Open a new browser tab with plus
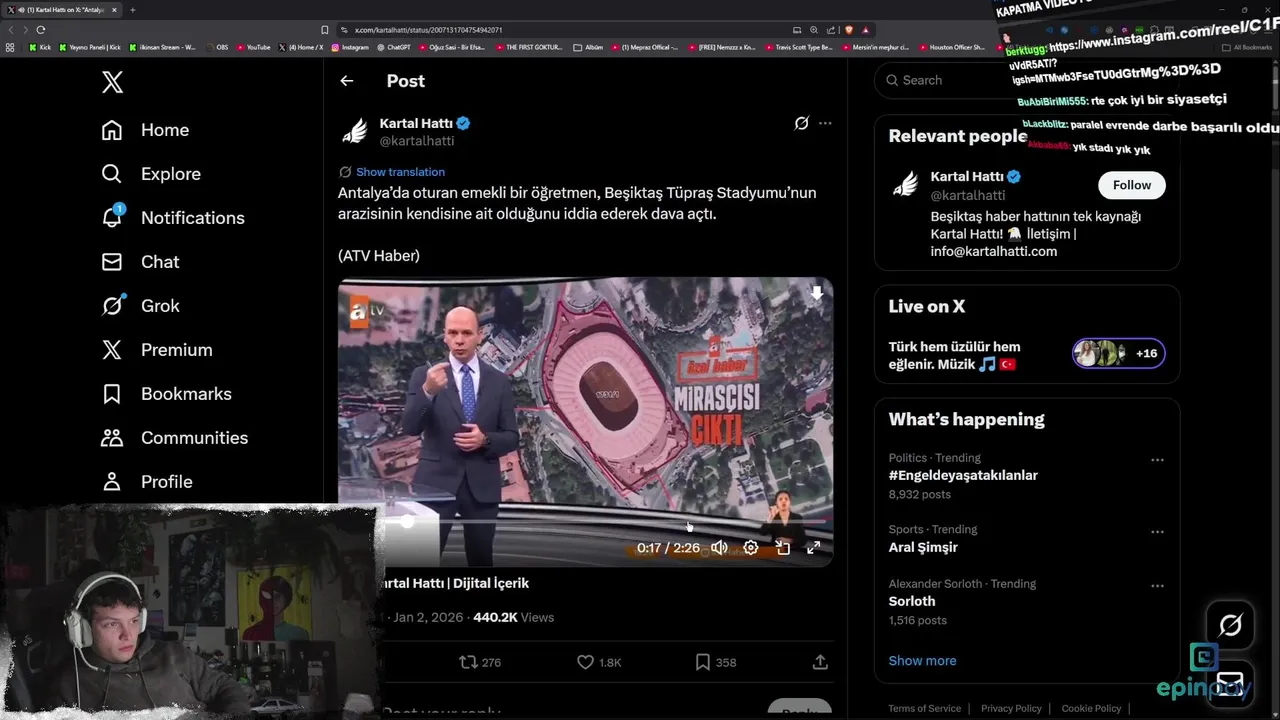Viewport: 1280px width, 720px height. tap(132, 10)
